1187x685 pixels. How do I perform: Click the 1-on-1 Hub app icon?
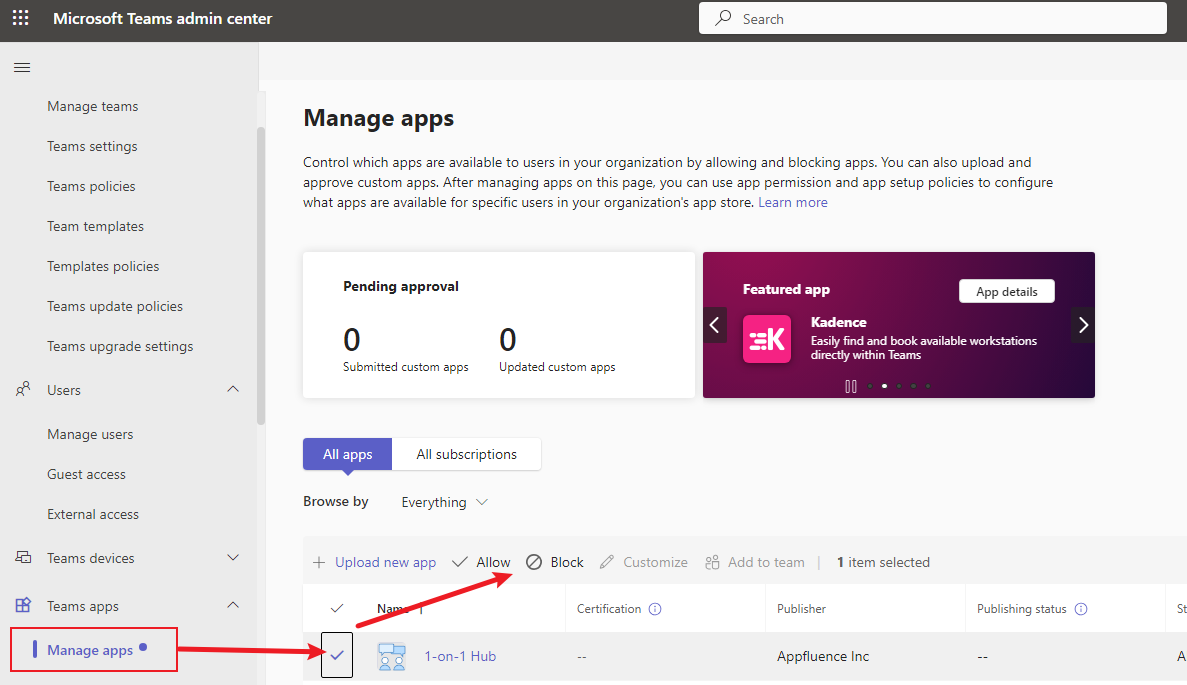coord(391,656)
